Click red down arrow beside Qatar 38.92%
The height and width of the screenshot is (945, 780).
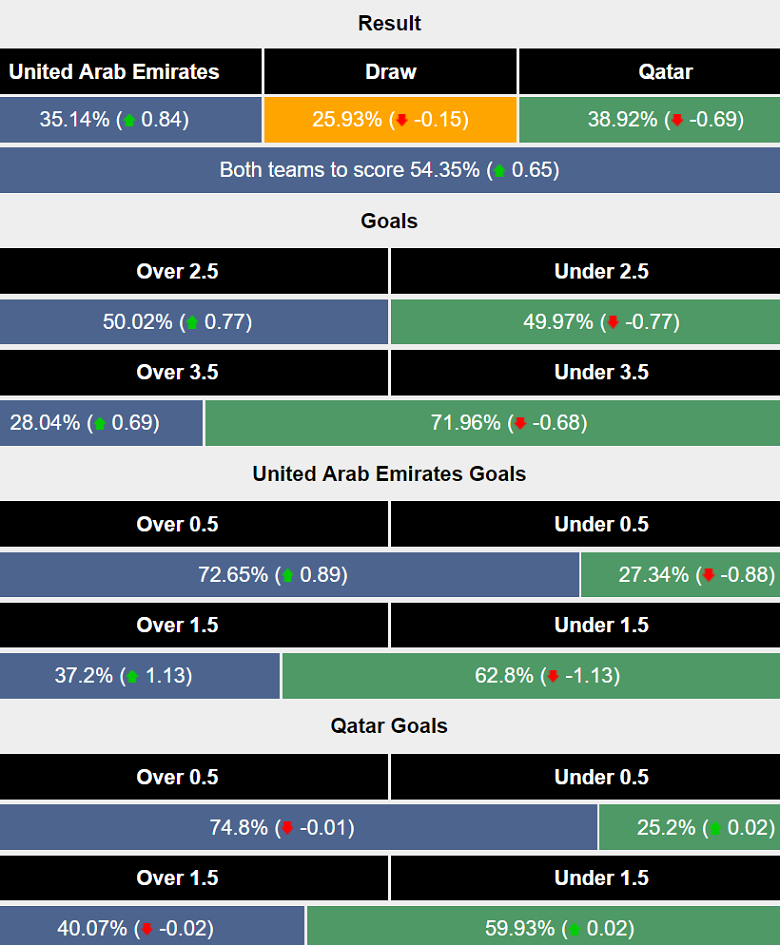[677, 120]
